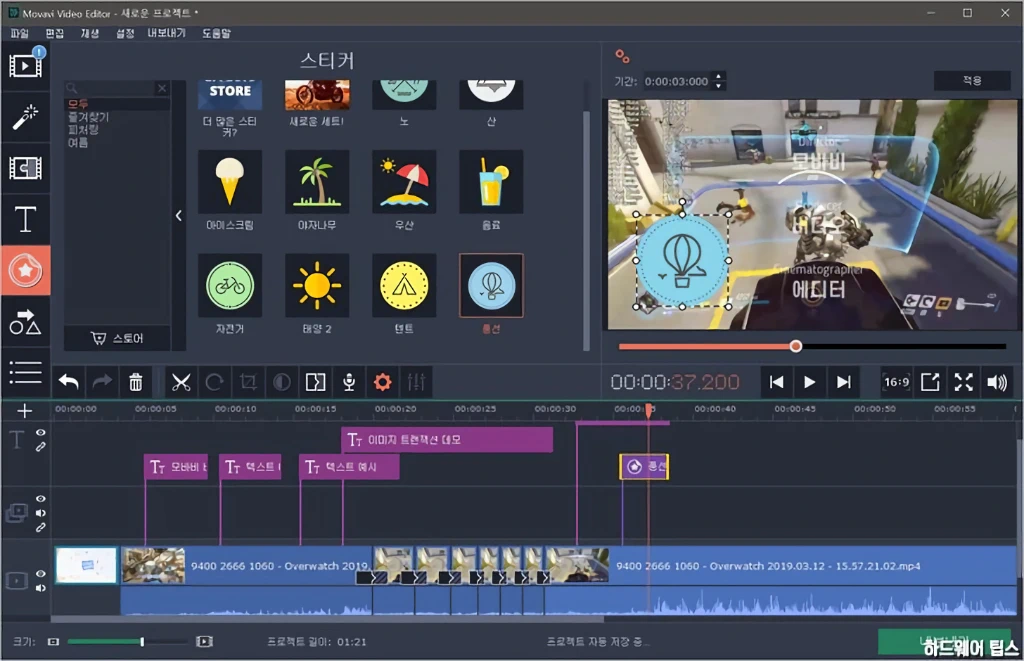Open the 재생 menu
Image resolution: width=1024 pixels, height=661 pixels.
point(89,33)
